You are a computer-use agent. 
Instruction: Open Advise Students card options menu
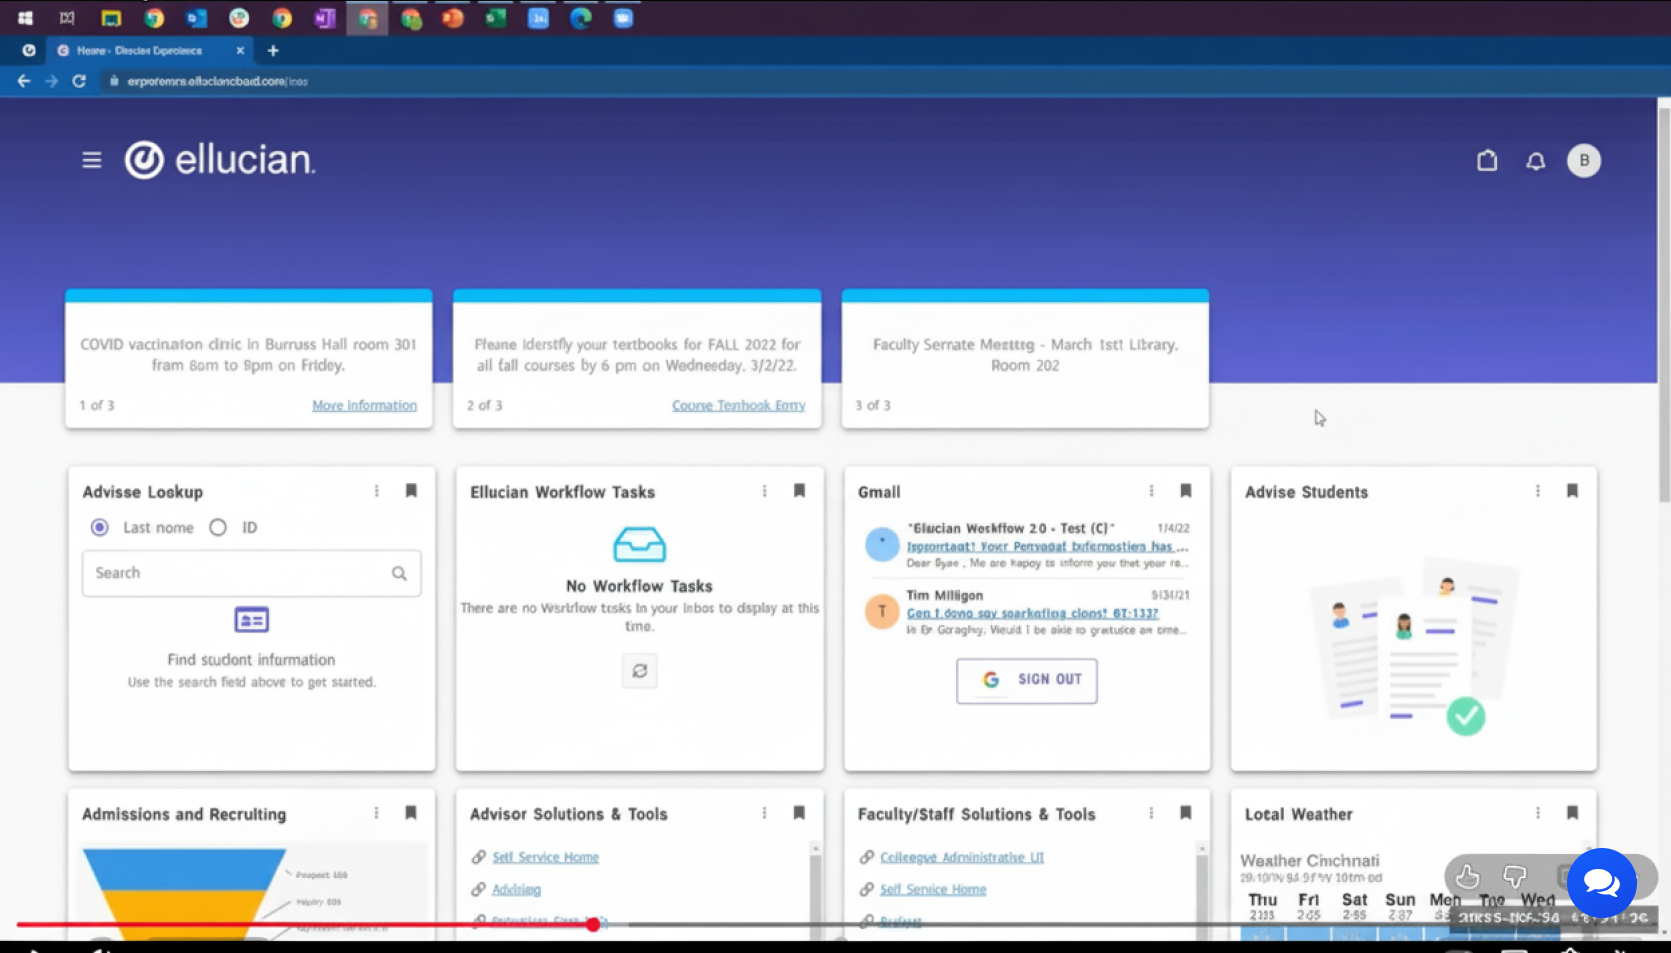click(1538, 491)
